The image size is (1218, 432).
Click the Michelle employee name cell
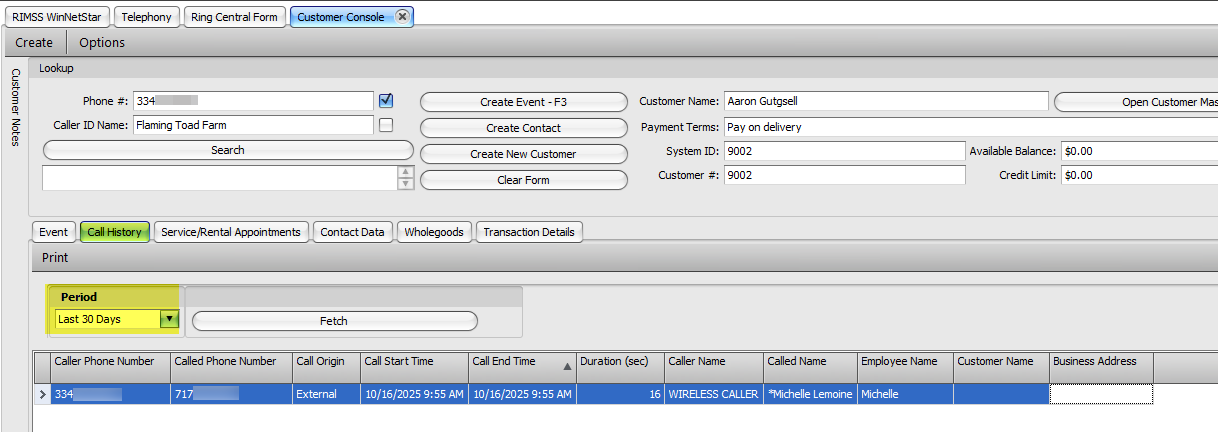905,394
